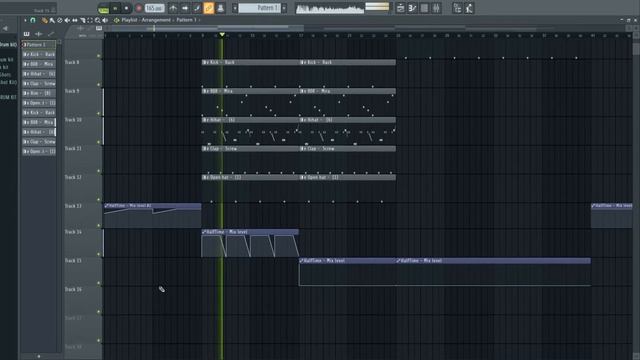Viewport: 640px width, 360px height.
Task: Click the piano keys icon in the picker panel
Action: pos(27,34)
